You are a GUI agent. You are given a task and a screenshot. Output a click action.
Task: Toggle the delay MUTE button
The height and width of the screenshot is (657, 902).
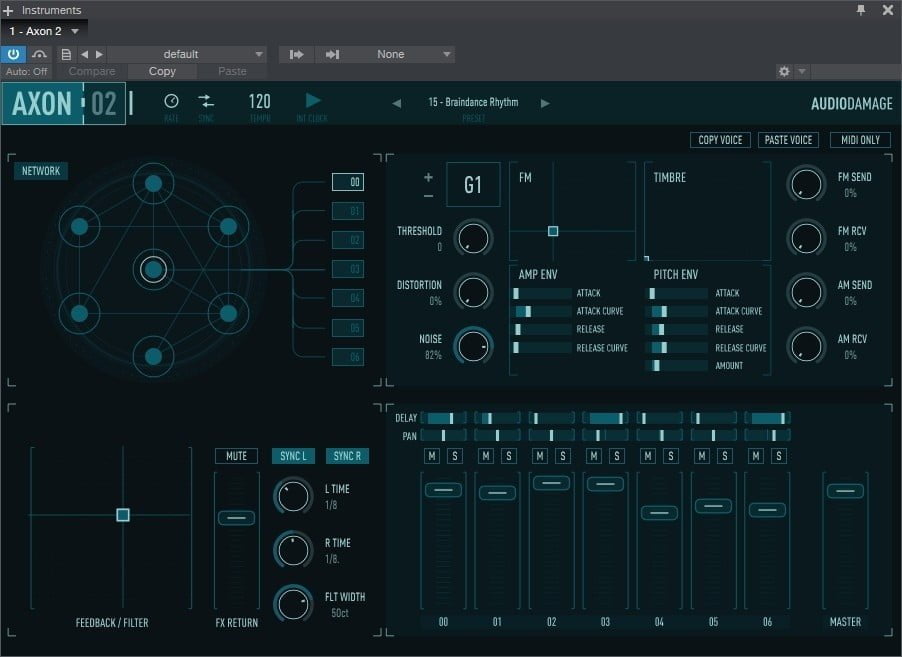click(236, 456)
